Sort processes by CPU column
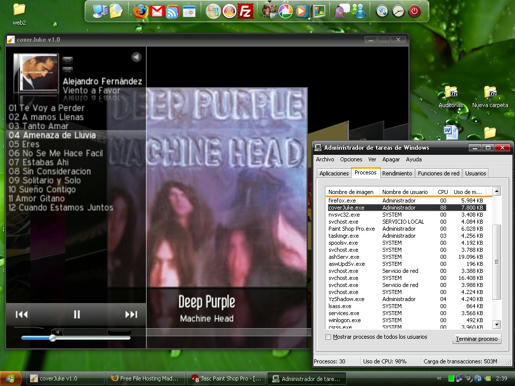This screenshot has width=515, height=386. 443,192
